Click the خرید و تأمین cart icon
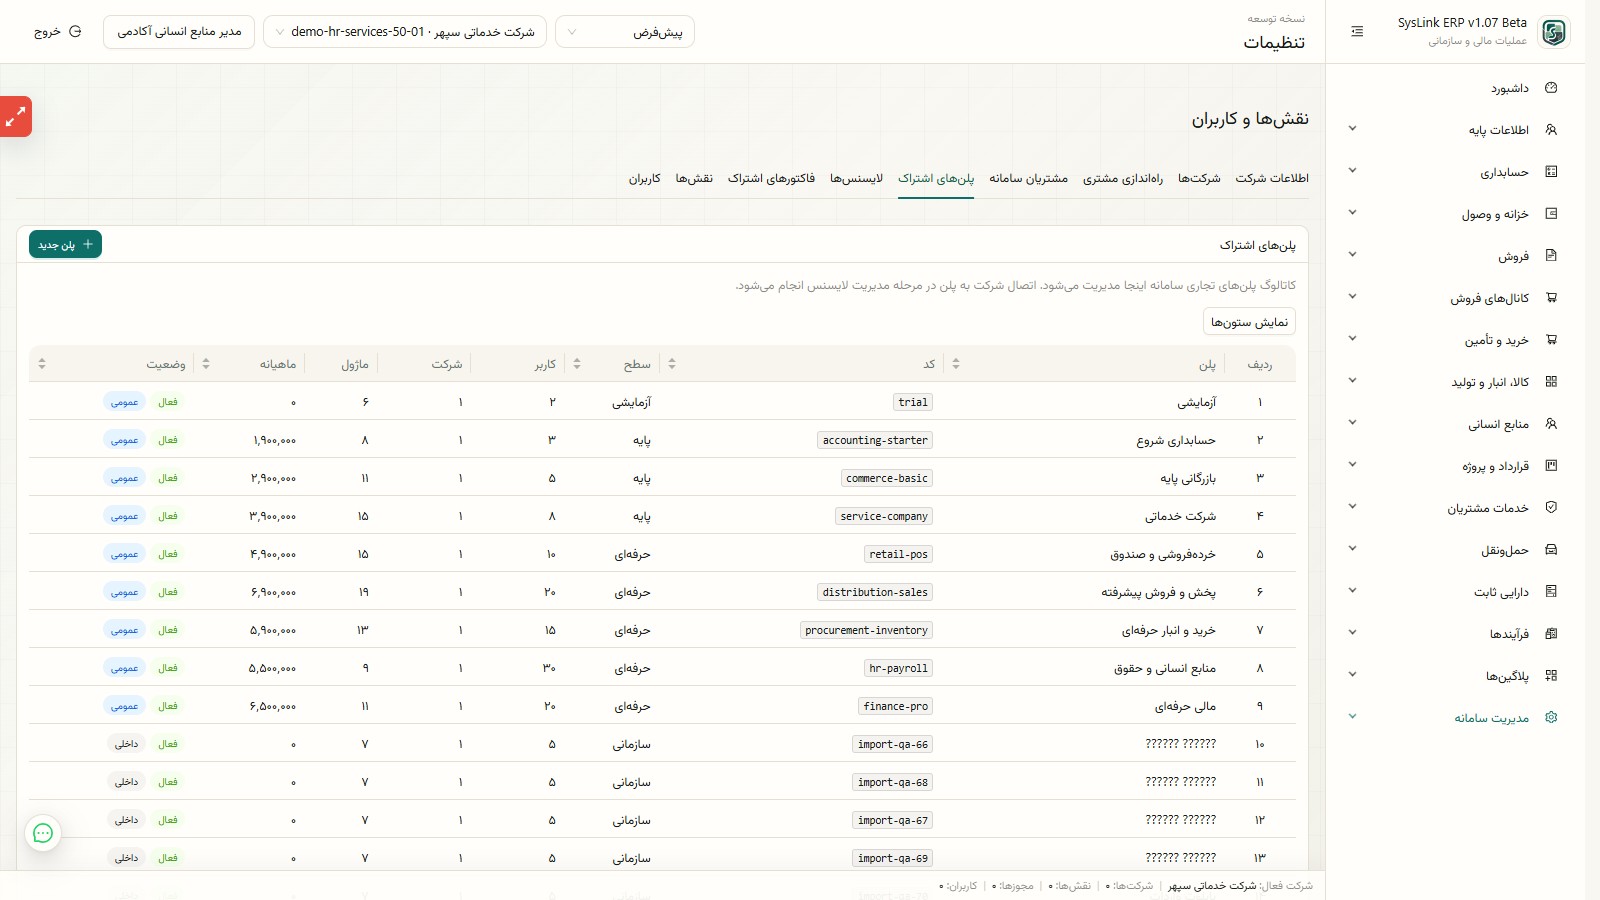 click(x=1551, y=340)
